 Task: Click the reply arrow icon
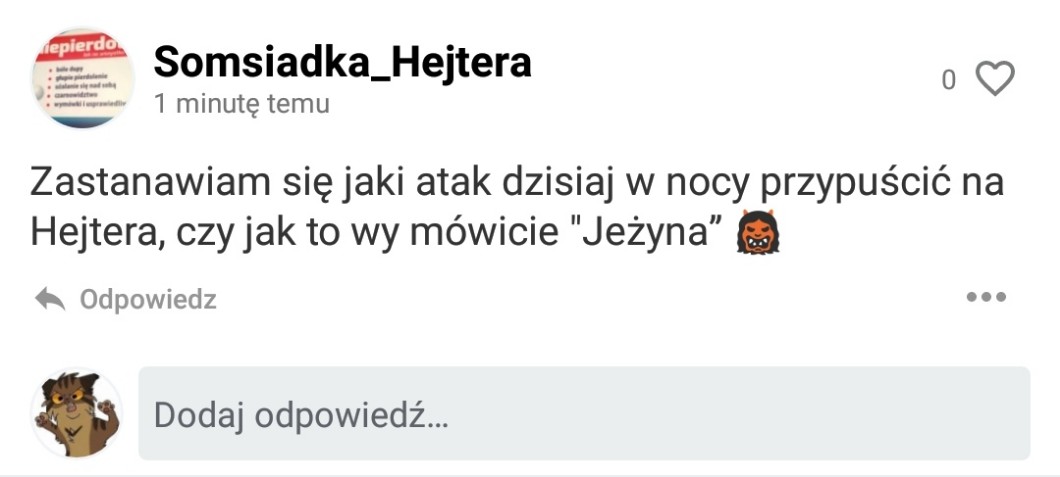coord(50,298)
